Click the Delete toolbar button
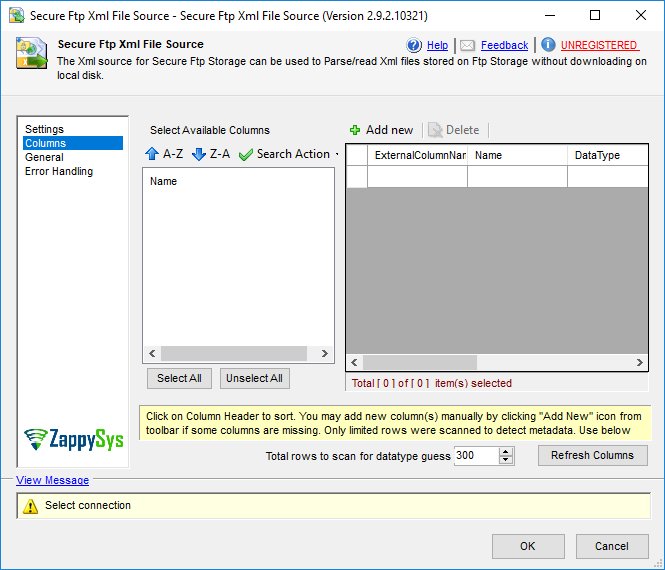 point(454,130)
